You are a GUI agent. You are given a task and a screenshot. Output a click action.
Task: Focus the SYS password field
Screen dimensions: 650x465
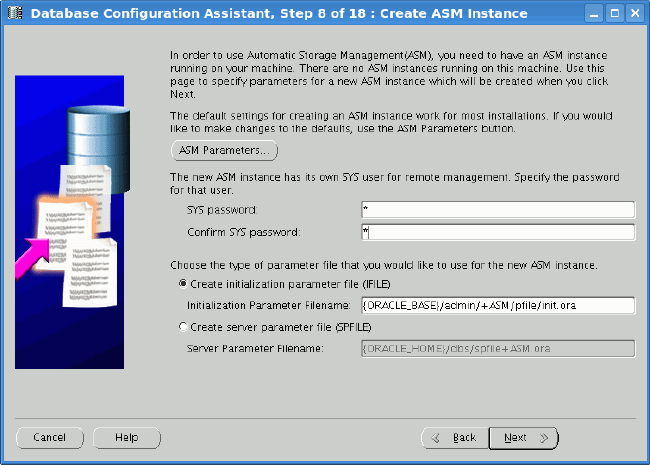point(498,210)
